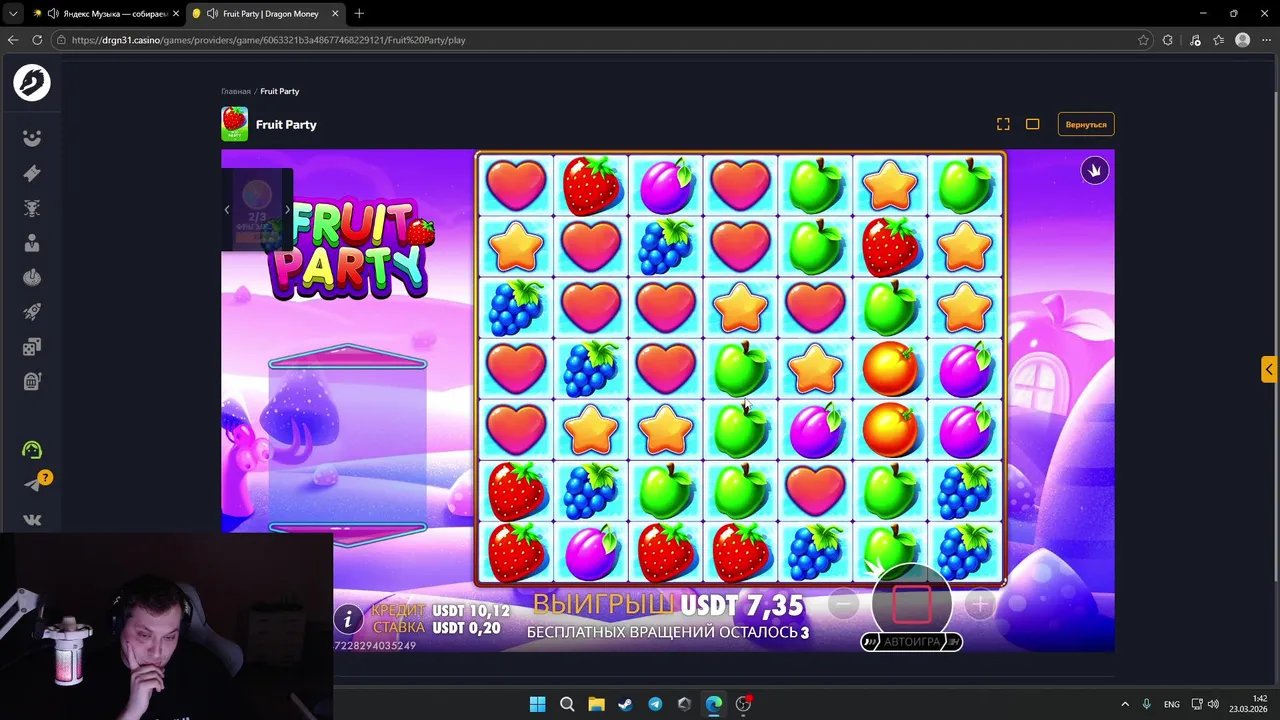
Task: Open the volume speaker tray icon
Action: point(1213,704)
